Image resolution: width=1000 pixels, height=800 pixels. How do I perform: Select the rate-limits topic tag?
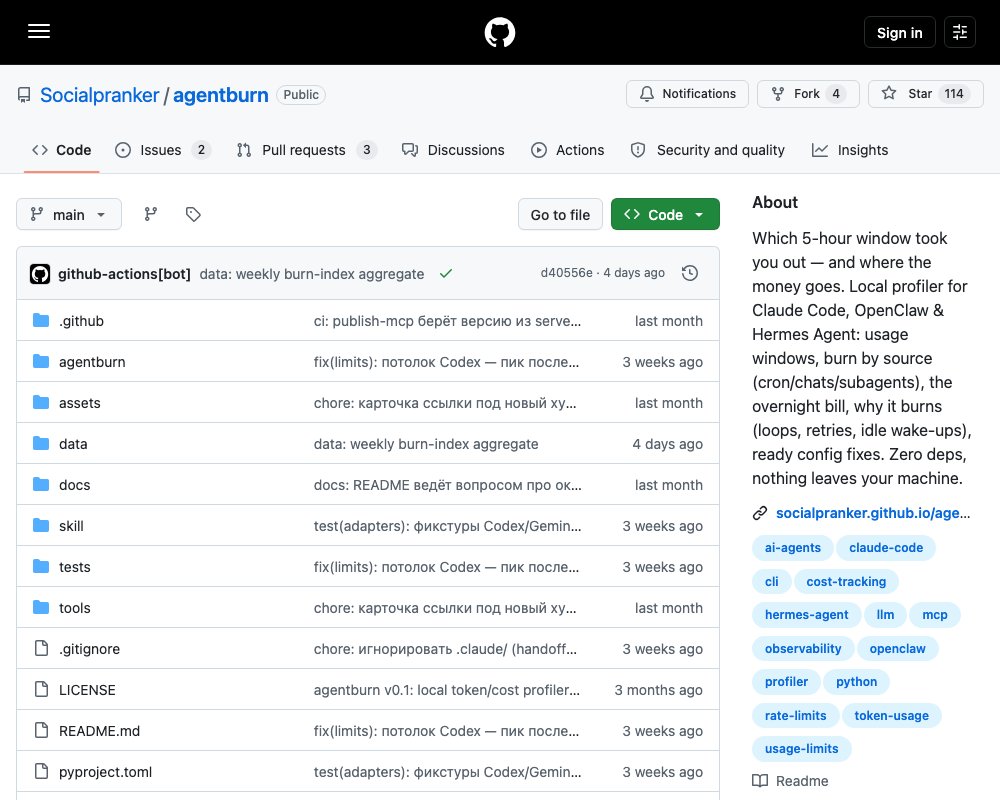coord(795,715)
